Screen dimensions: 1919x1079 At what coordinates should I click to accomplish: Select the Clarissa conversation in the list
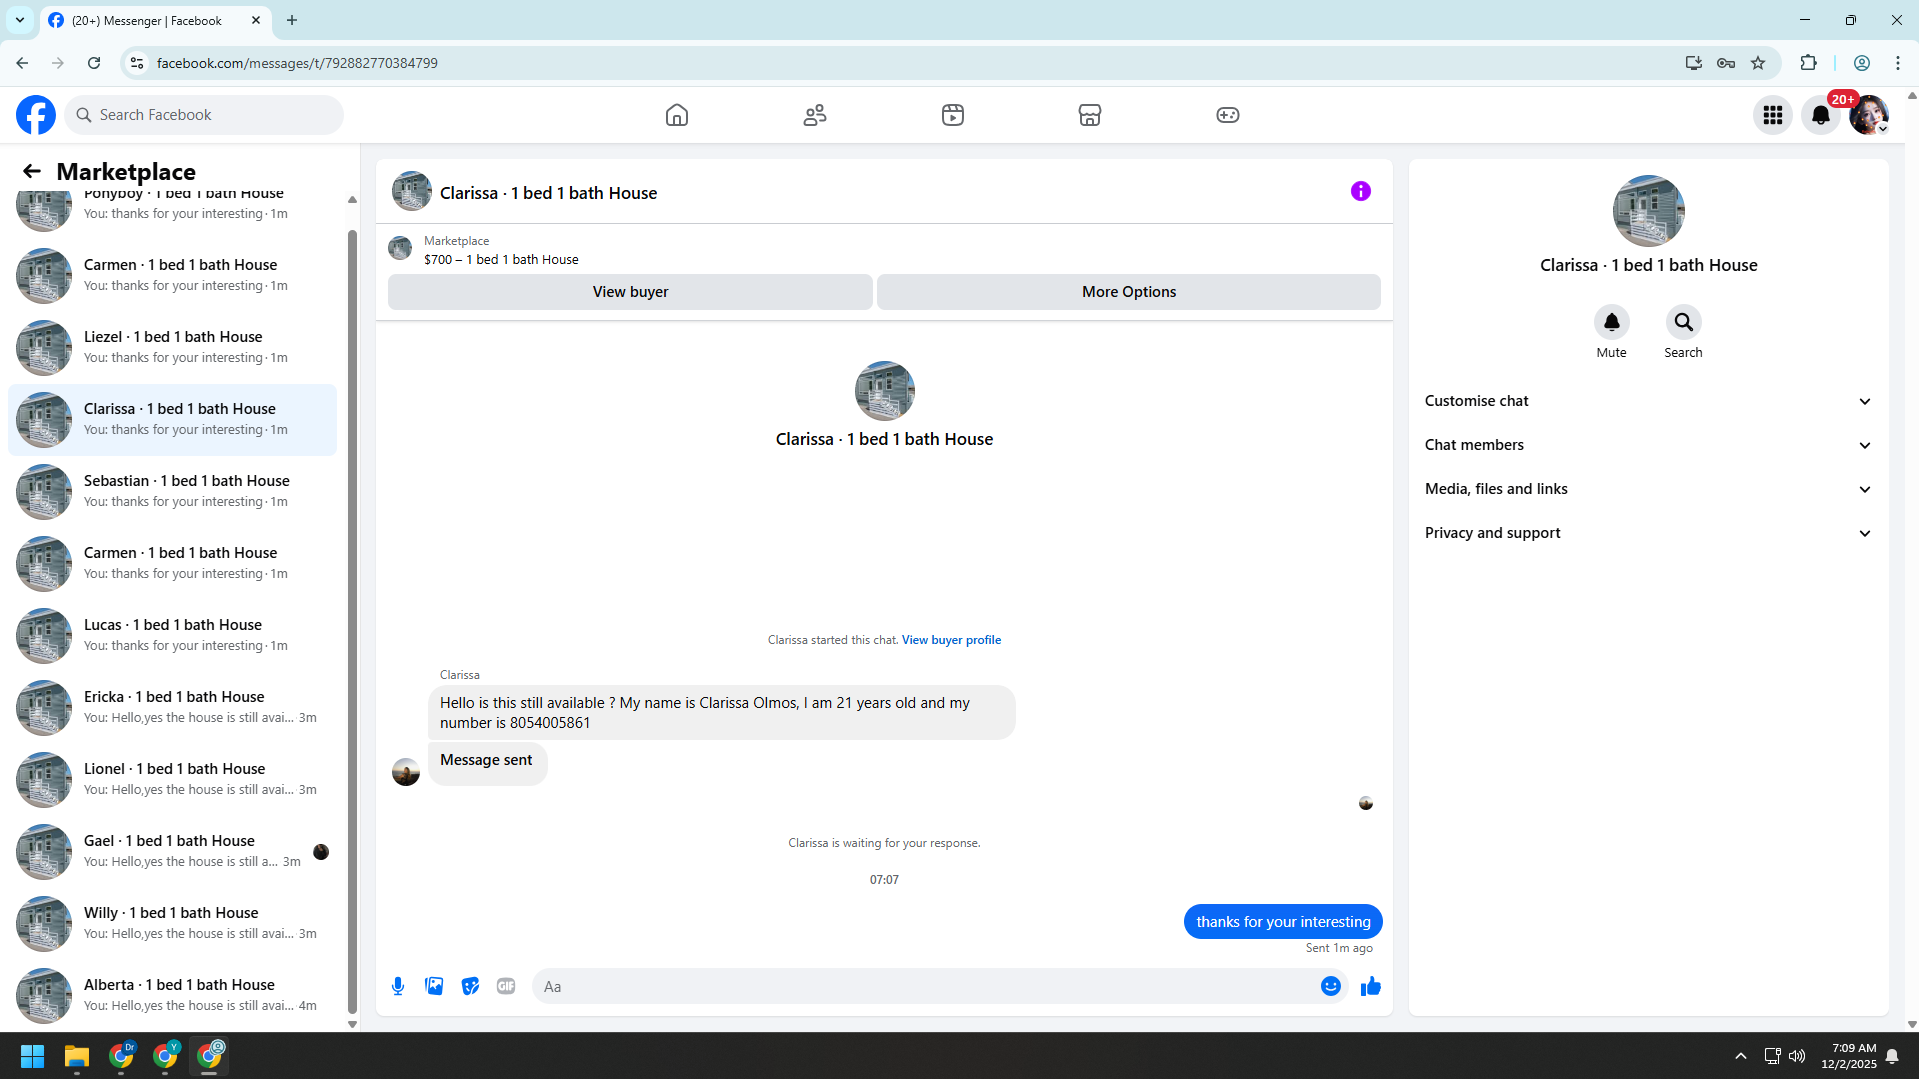(x=172, y=420)
